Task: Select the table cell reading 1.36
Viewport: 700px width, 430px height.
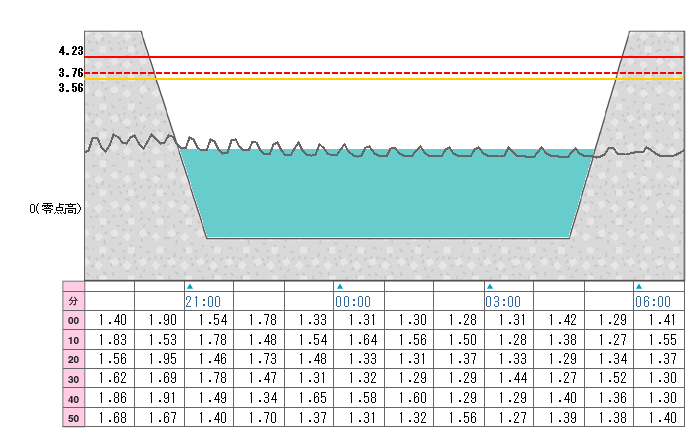Action: [609, 398]
